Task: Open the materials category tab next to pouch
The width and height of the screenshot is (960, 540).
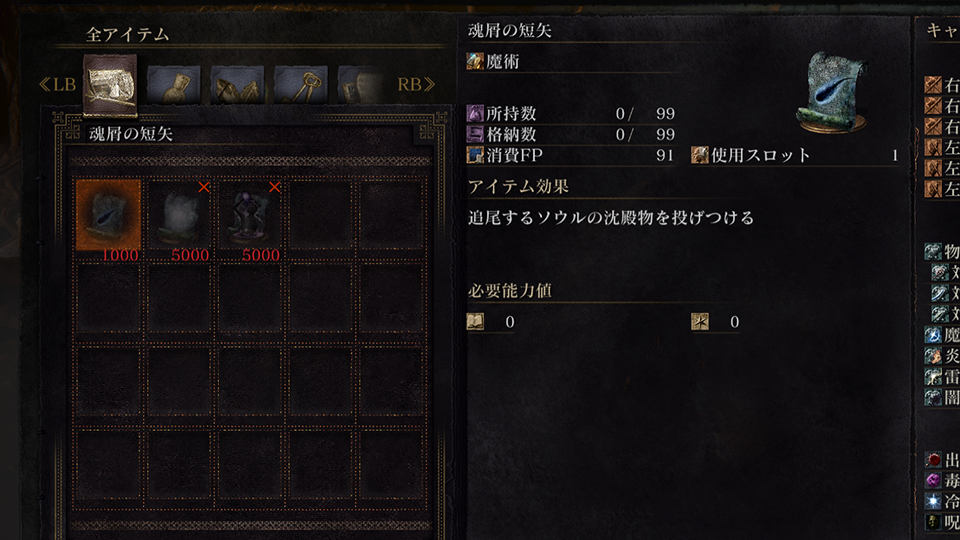Action: click(237, 85)
